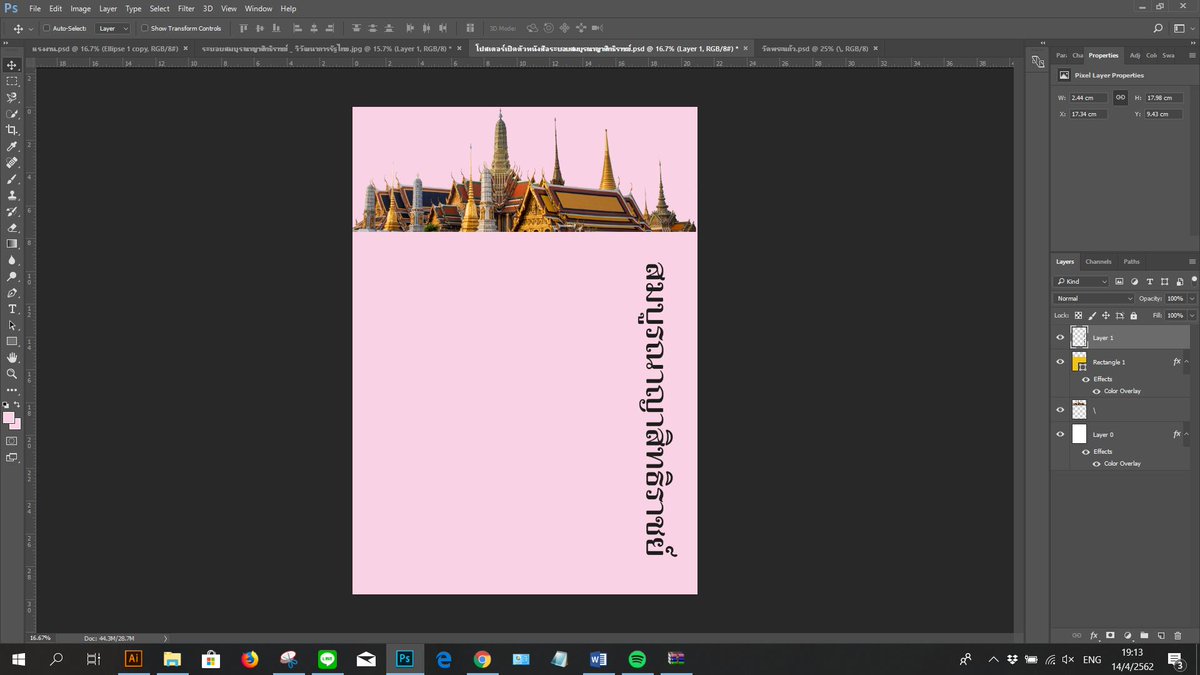Screen dimensions: 1200x675
Task: Open the Window menu
Action: click(x=258, y=8)
